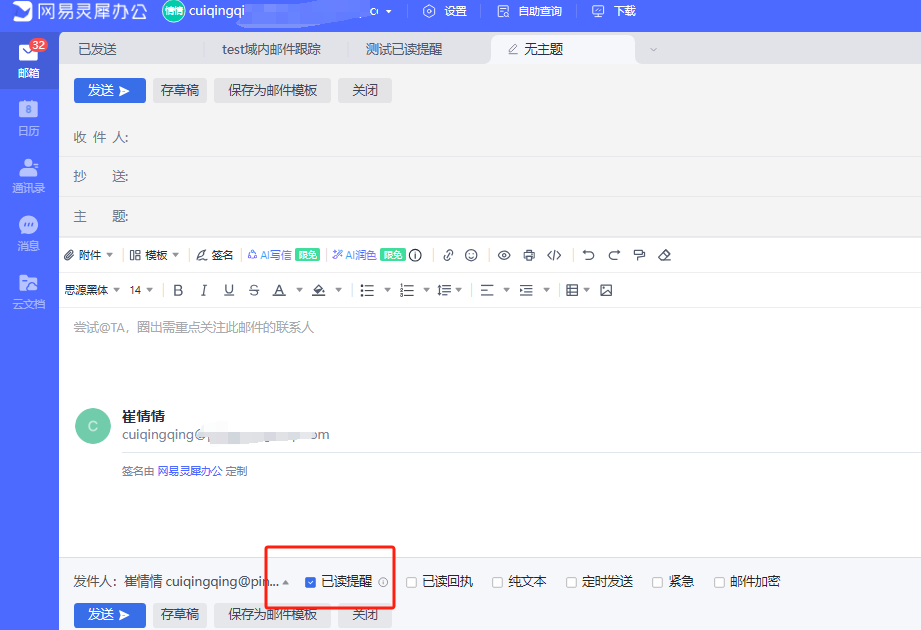Apply the highlight fill color swatch

click(318, 290)
